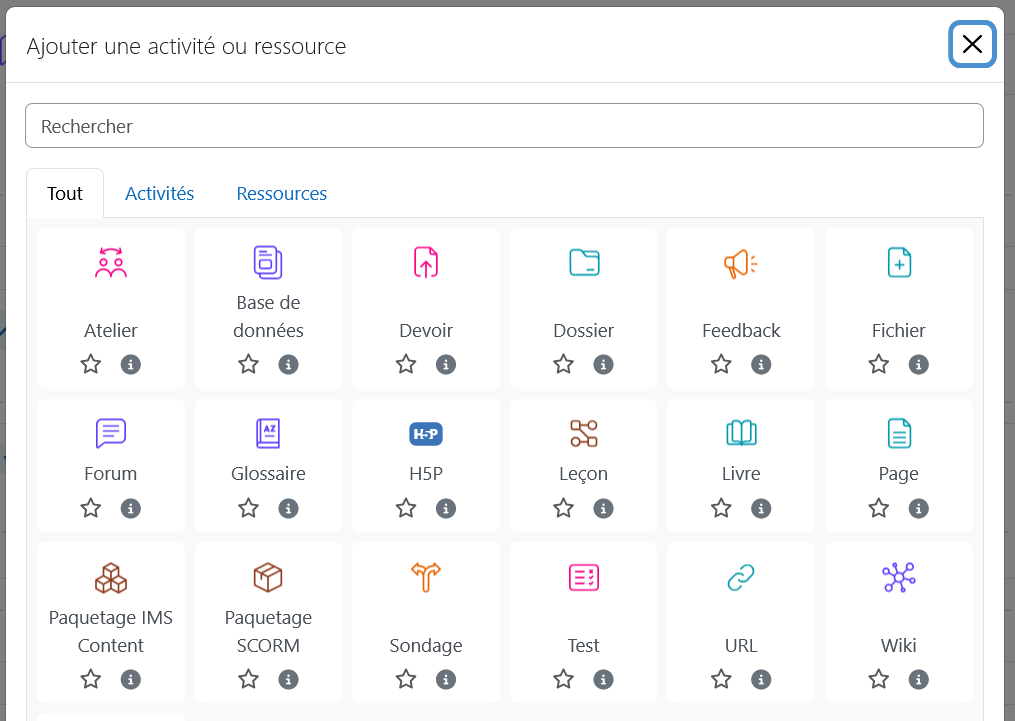Image resolution: width=1015 pixels, height=721 pixels.
Task: Choose the Devoir activity icon
Action: click(426, 262)
